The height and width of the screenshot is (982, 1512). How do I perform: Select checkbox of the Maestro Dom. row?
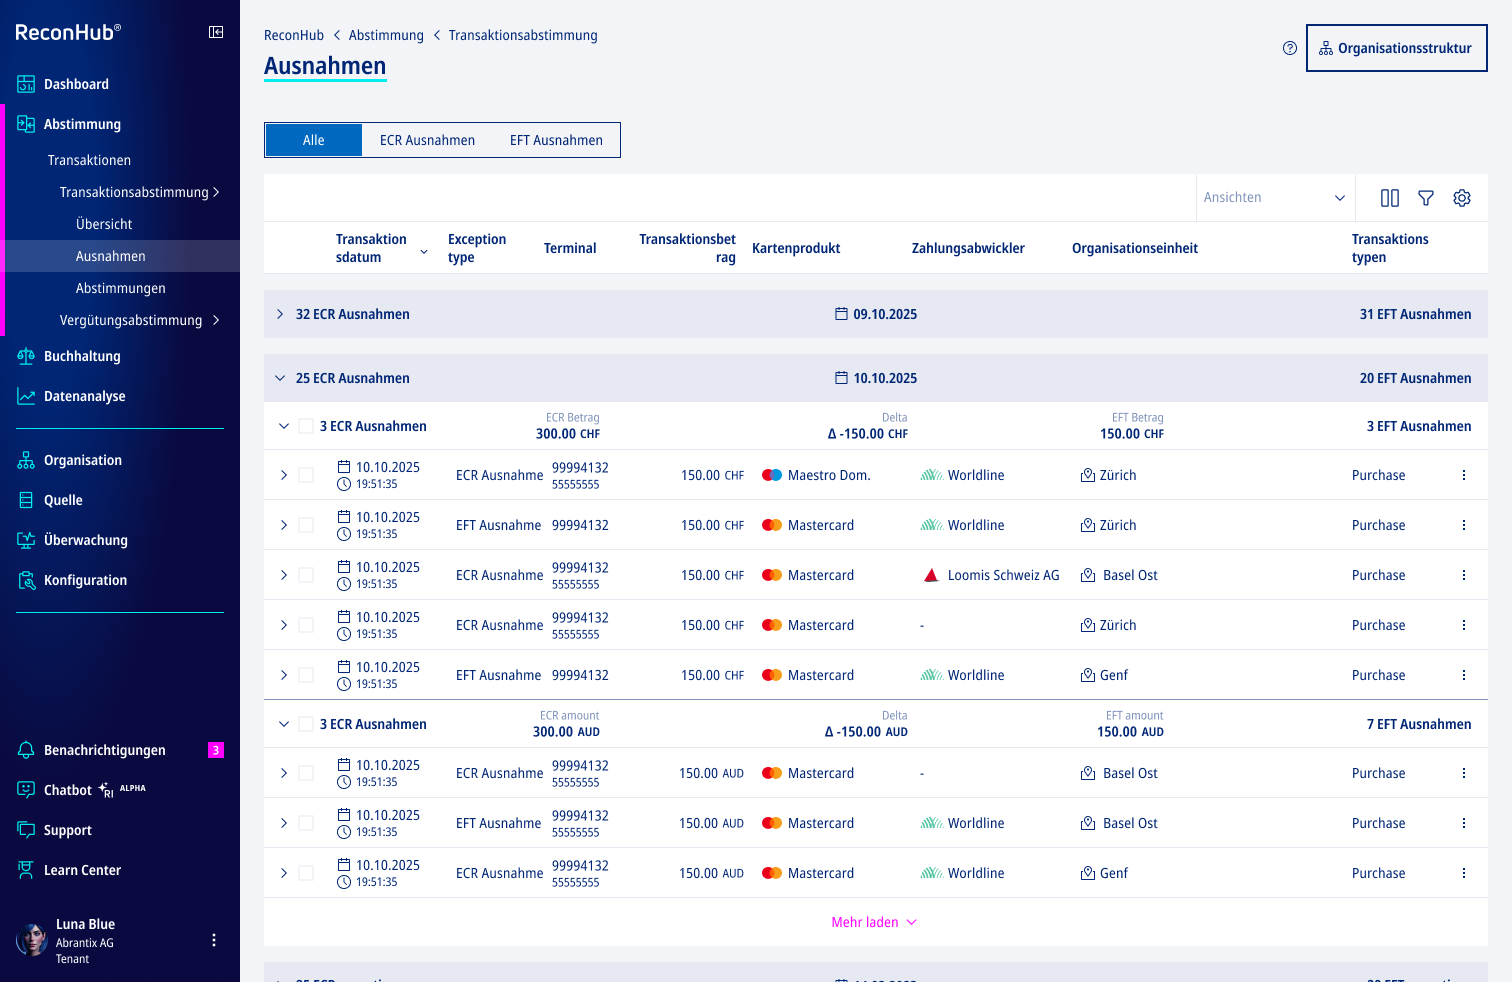(306, 475)
